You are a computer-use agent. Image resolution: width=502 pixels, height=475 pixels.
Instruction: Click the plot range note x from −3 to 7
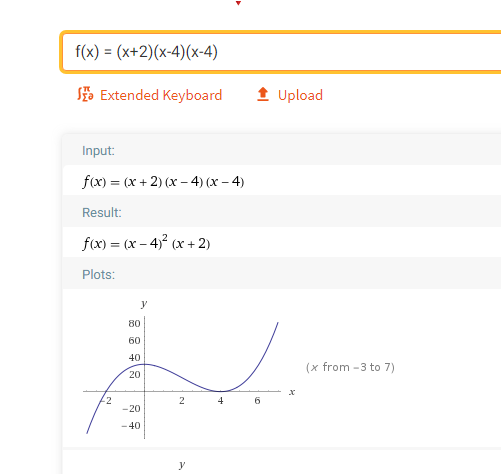pos(350,367)
